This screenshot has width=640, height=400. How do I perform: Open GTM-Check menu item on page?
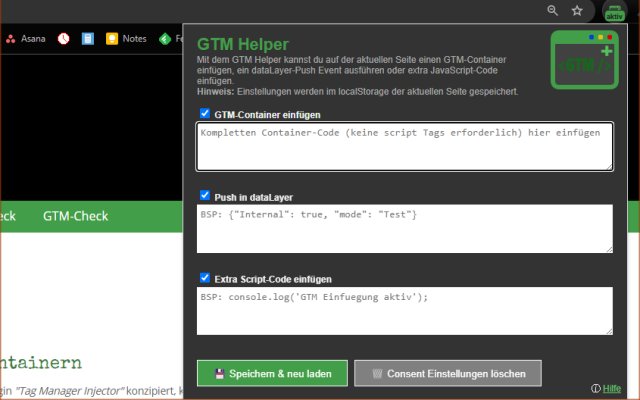point(76,216)
